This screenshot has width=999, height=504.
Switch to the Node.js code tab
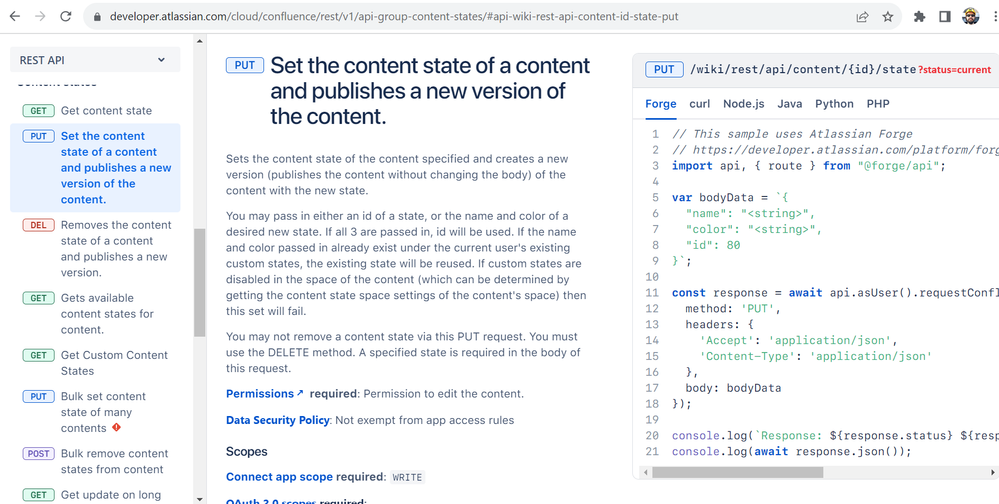click(x=744, y=104)
